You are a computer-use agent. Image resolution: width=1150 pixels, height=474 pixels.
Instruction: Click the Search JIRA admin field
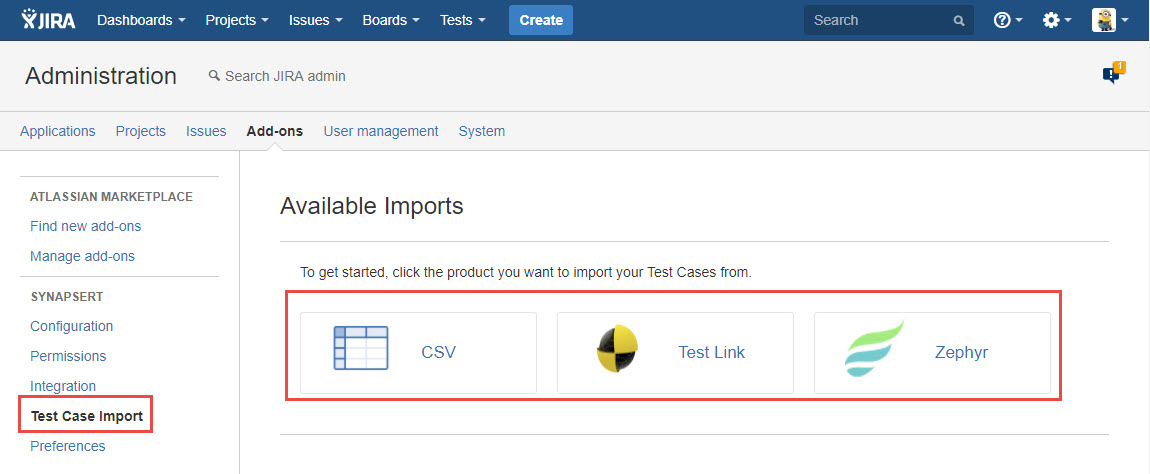click(285, 76)
